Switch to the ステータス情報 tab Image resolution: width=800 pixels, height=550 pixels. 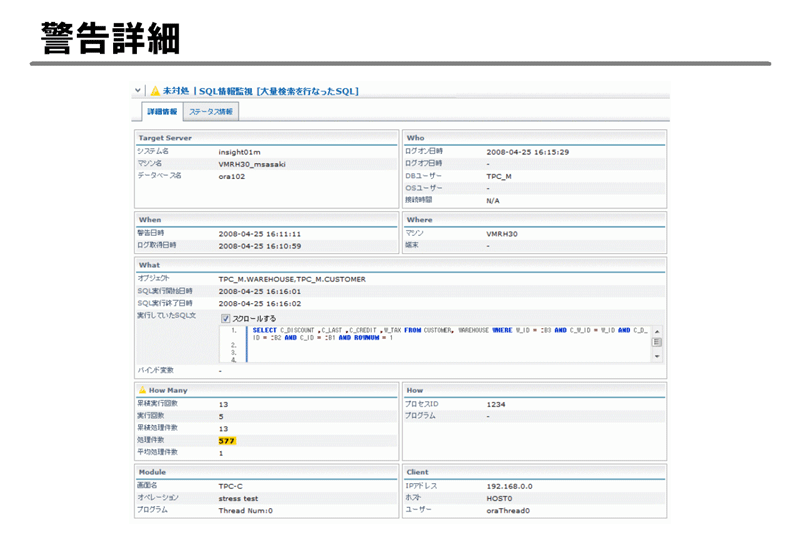click(211, 112)
